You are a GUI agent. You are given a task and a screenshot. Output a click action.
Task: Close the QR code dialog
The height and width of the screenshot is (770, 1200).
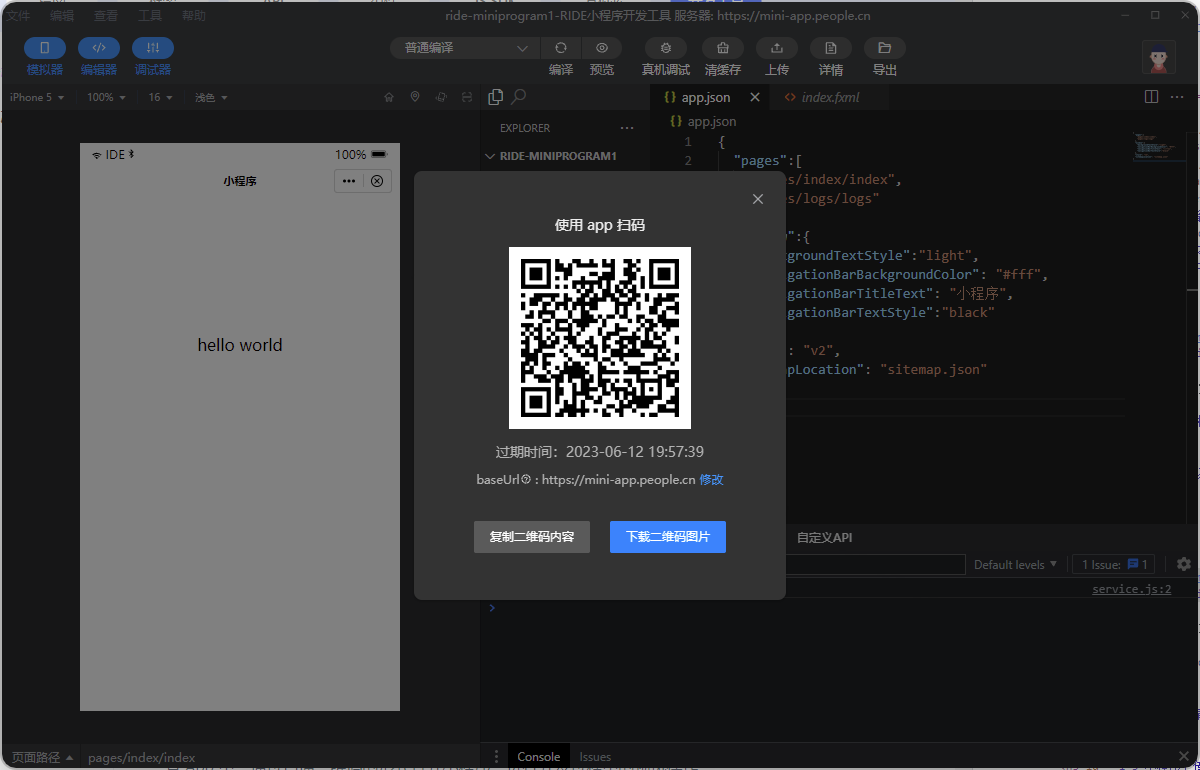pos(758,199)
